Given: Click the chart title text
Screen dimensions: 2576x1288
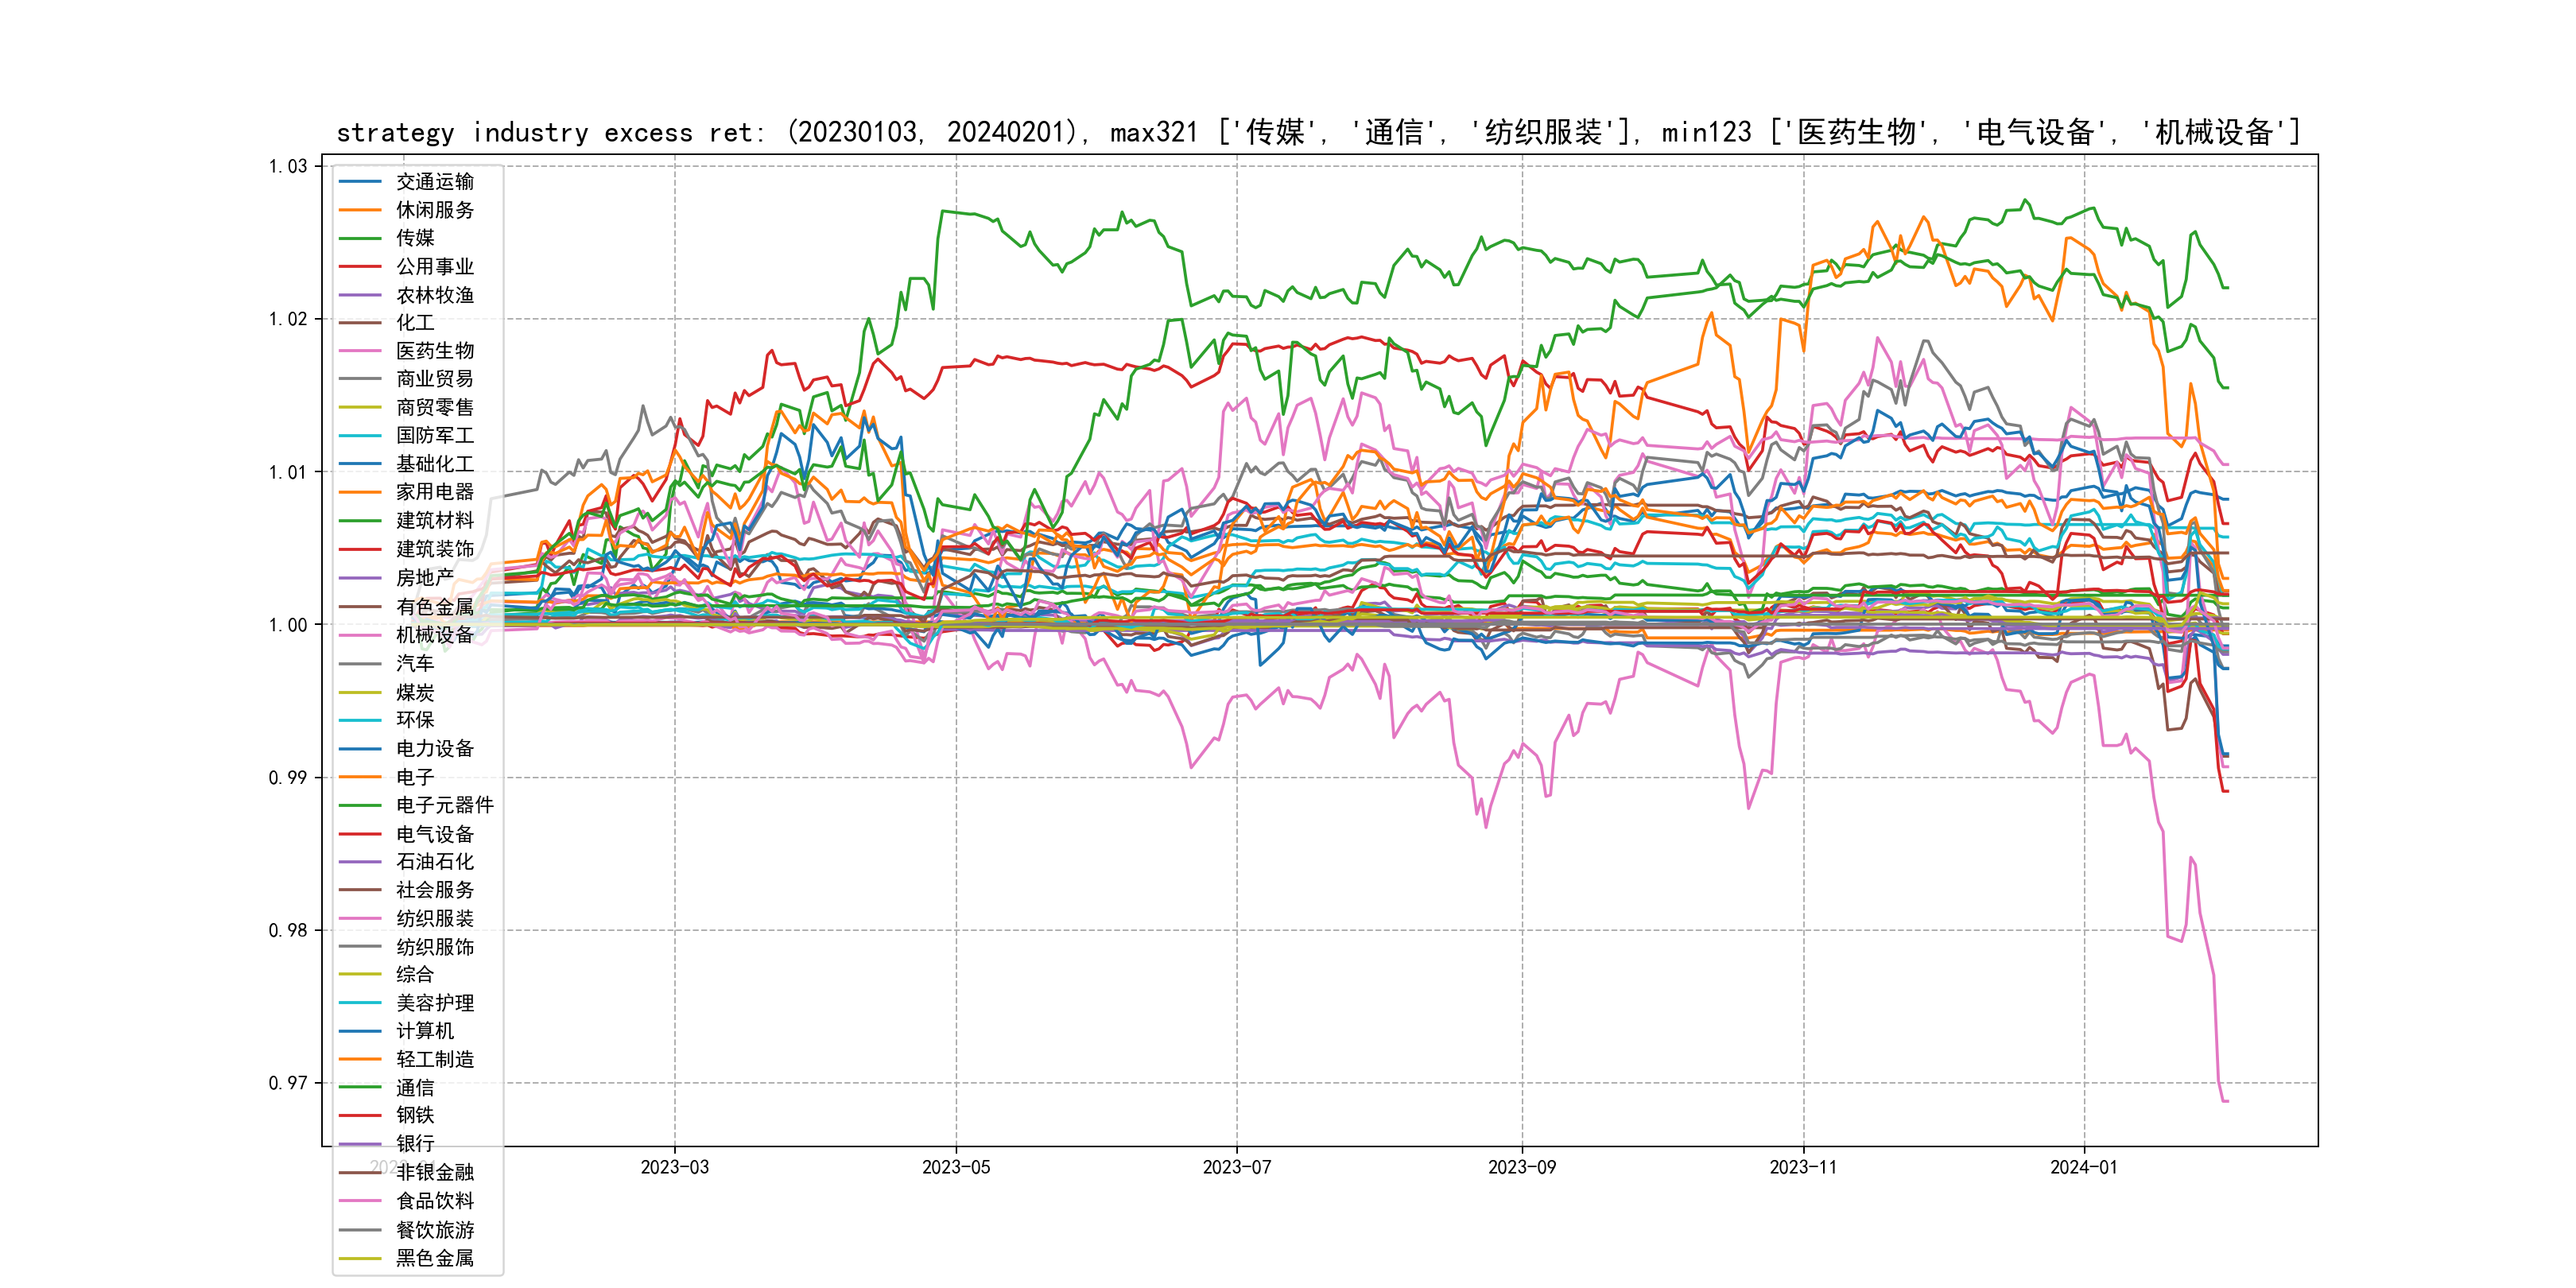Looking at the screenshot, I should [1318, 132].
